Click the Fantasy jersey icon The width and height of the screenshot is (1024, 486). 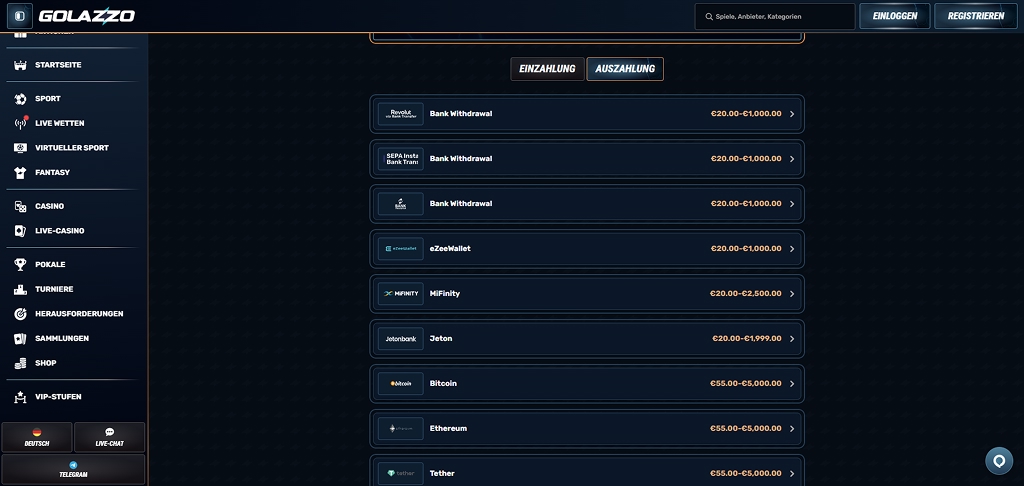(20, 173)
